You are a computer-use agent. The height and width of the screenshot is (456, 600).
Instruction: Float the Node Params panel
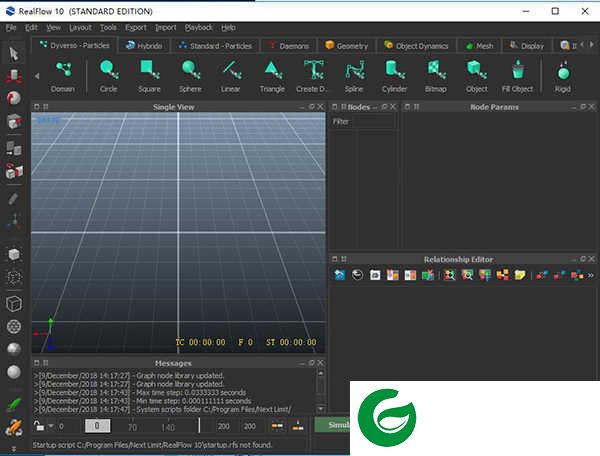pos(583,107)
